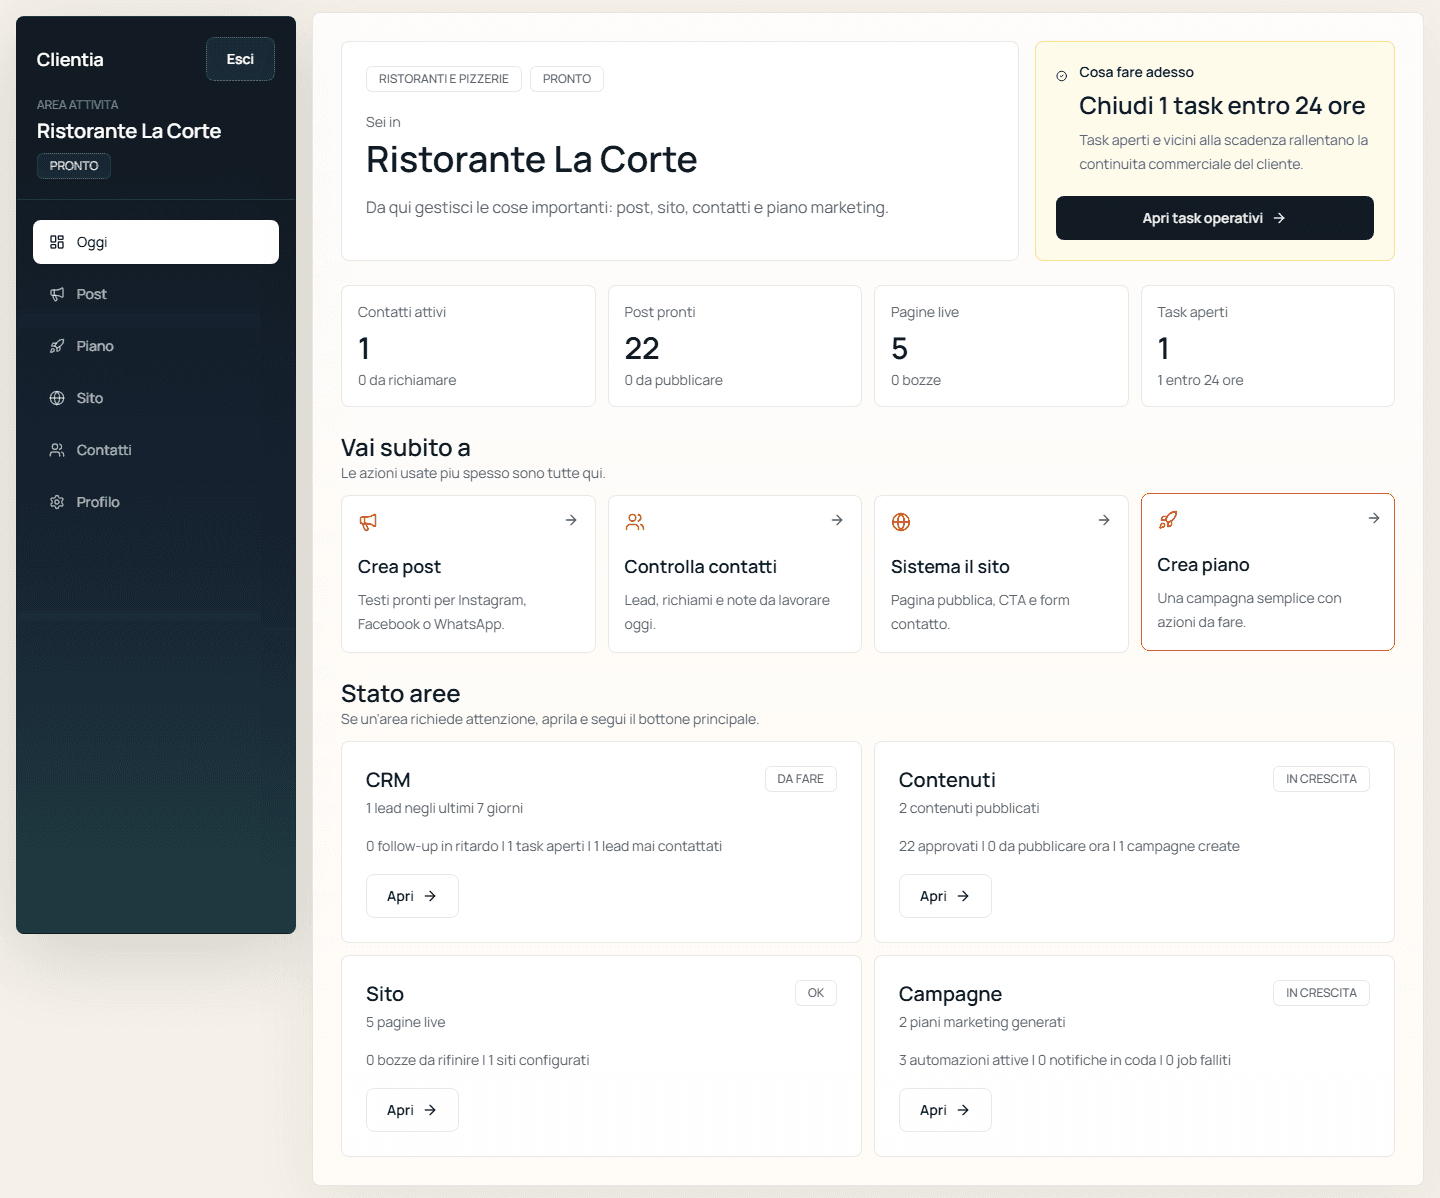
Task: Open the CRM area with Apri
Action: 412,896
